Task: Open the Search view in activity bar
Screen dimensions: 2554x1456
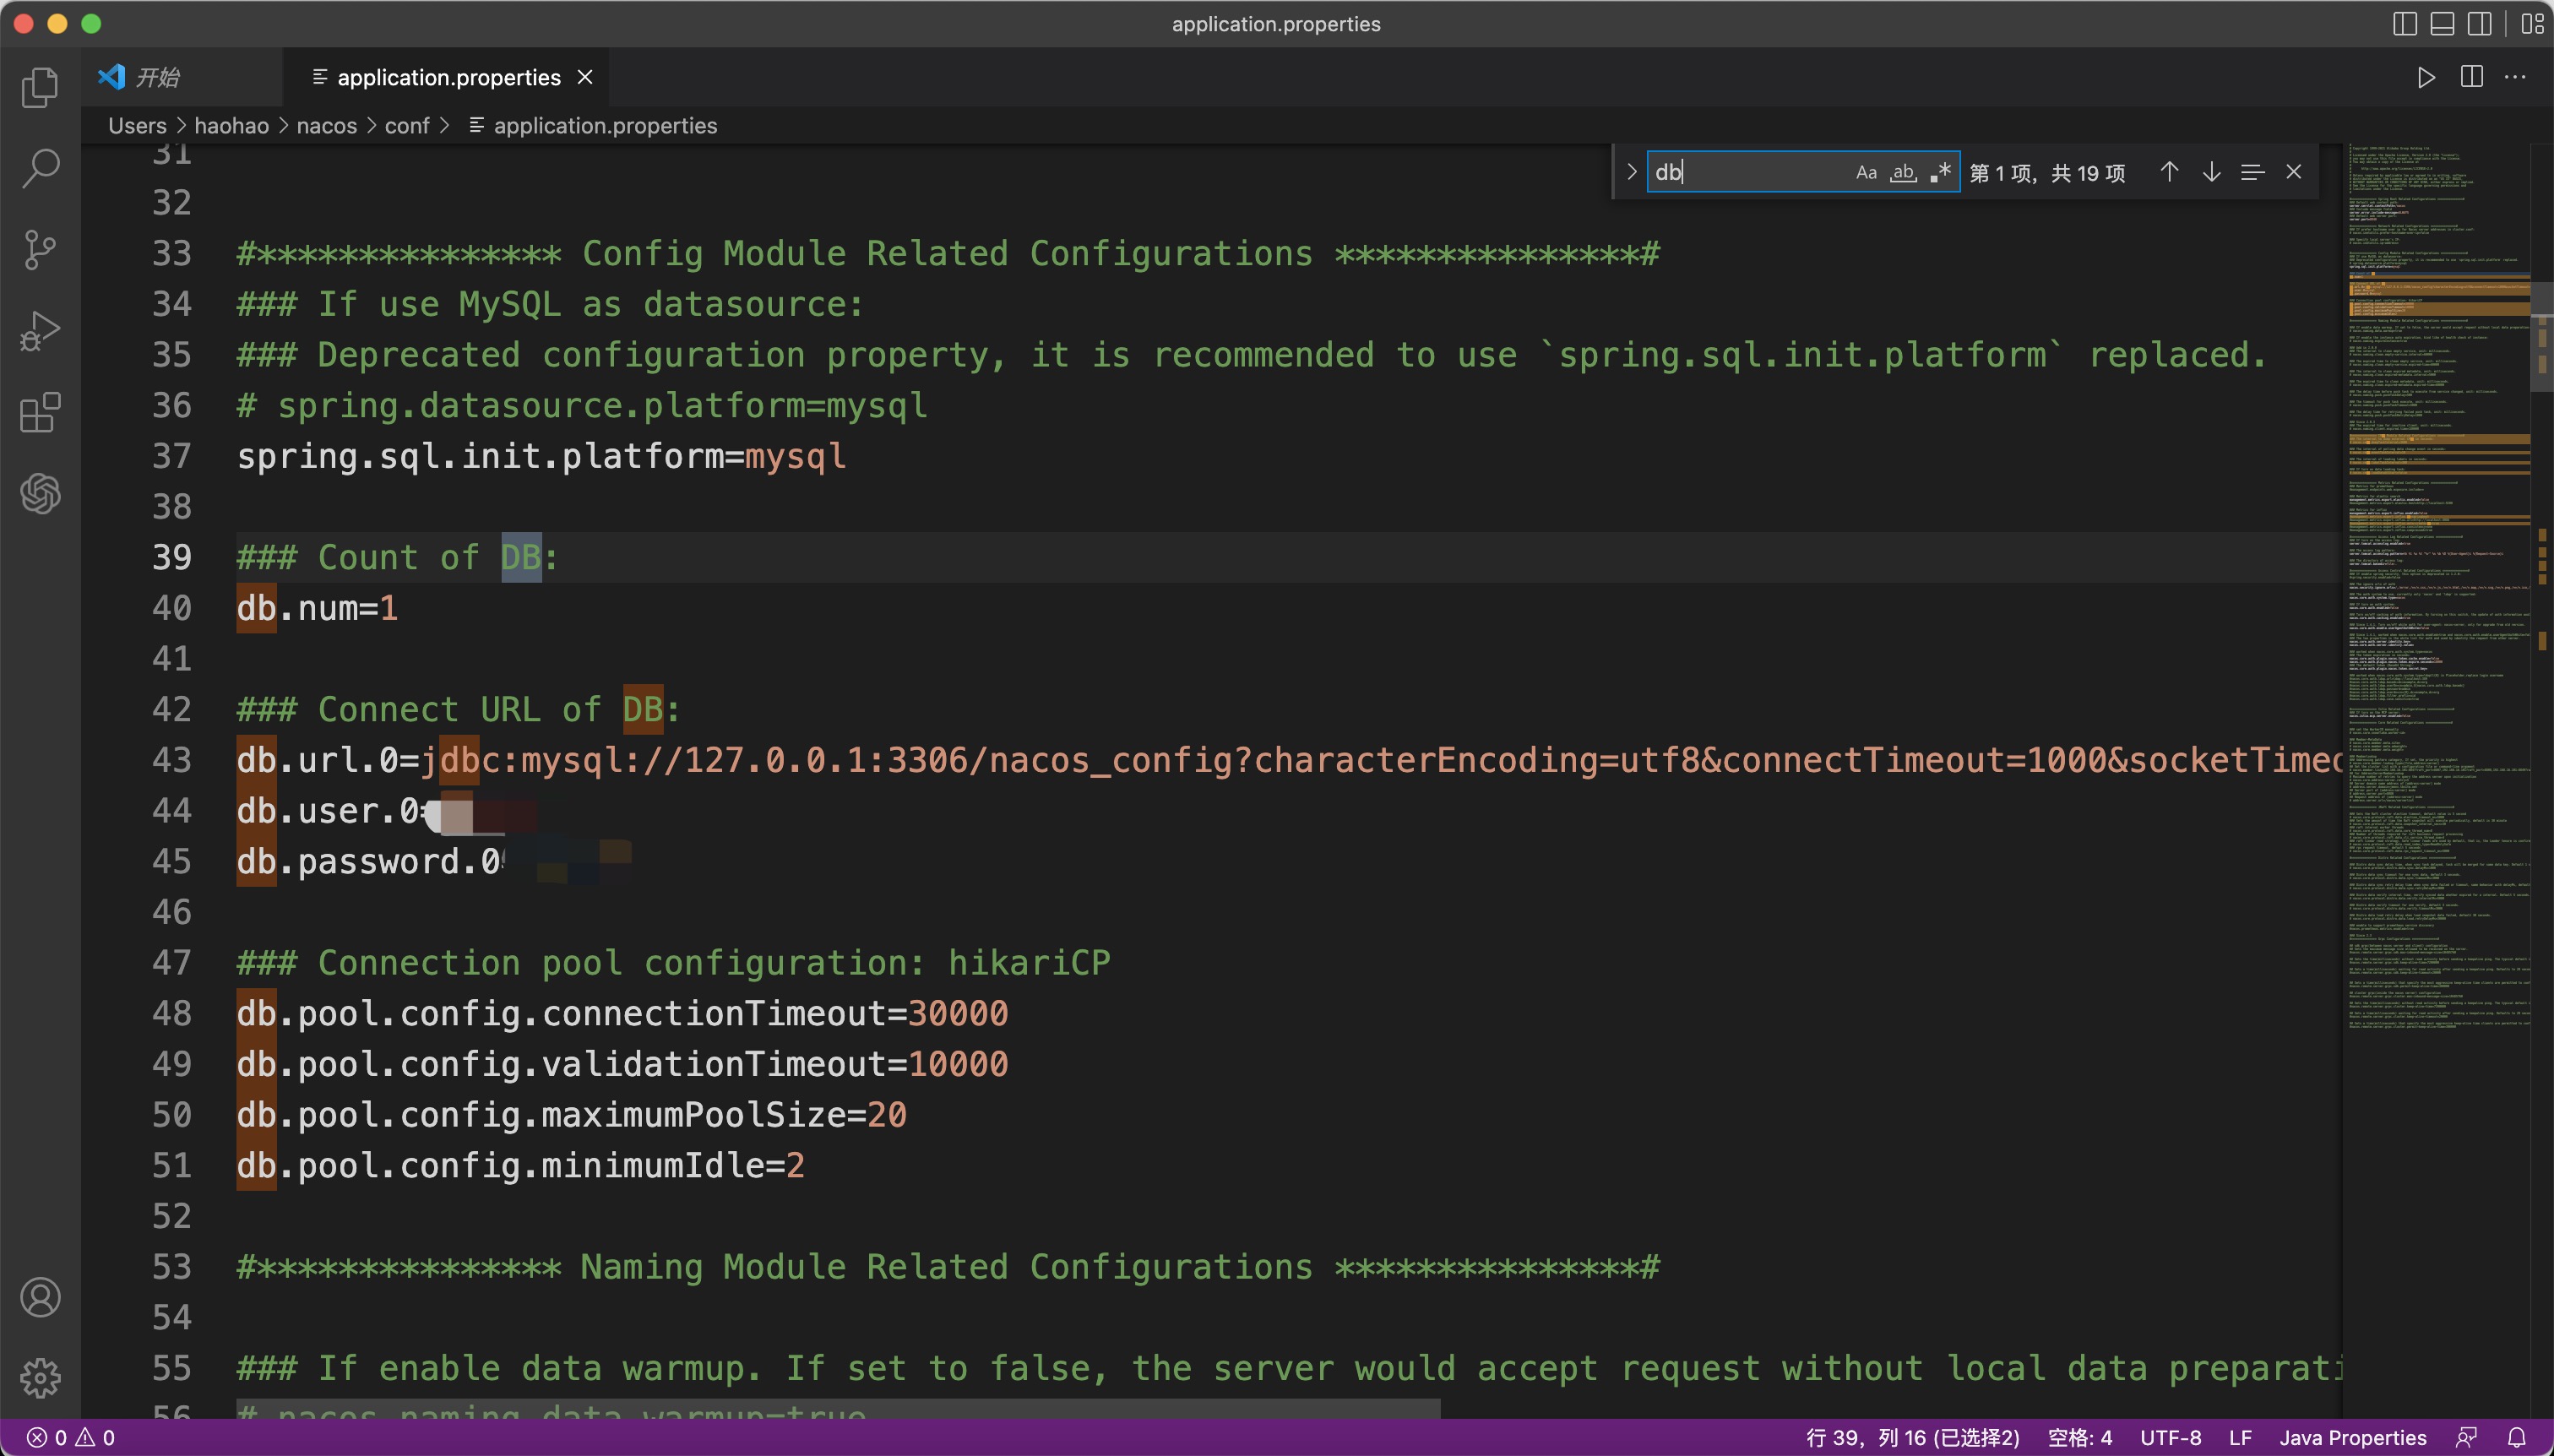Action: (40, 168)
